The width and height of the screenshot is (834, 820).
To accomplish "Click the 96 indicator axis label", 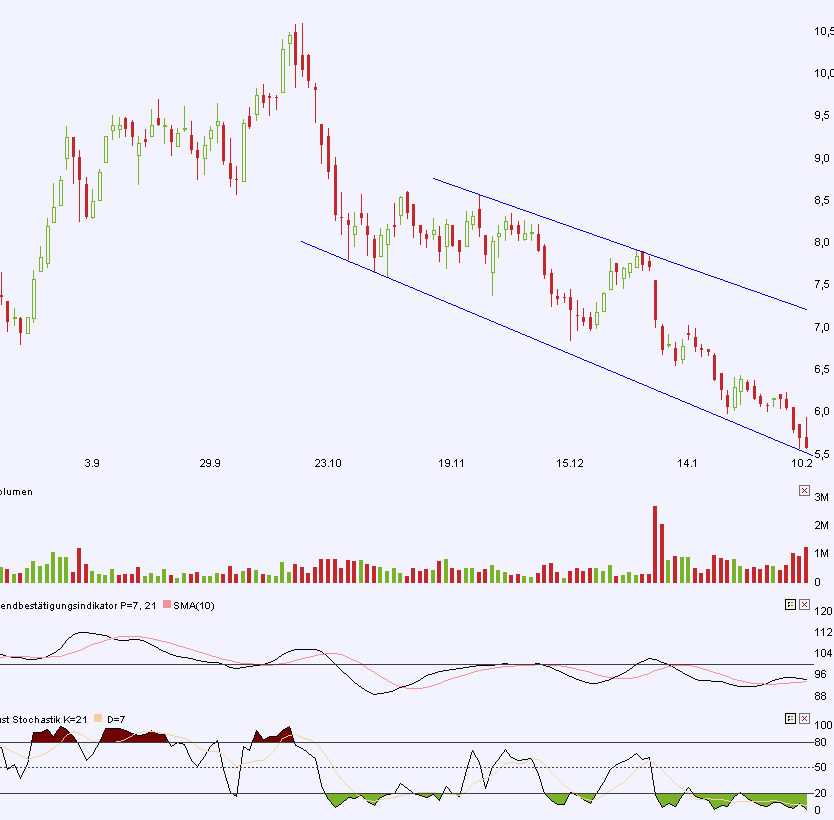I will pyautogui.click(x=821, y=674).
